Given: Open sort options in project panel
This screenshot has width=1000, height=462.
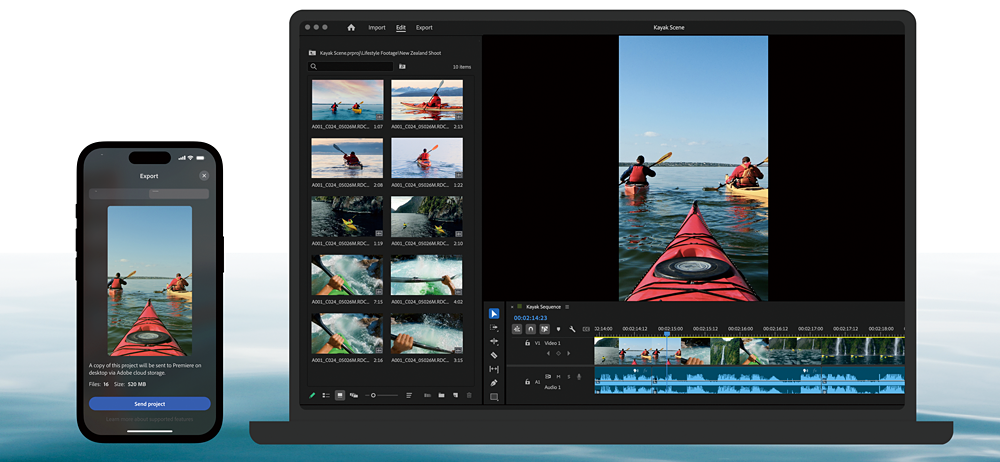Looking at the screenshot, I should (x=409, y=395).
